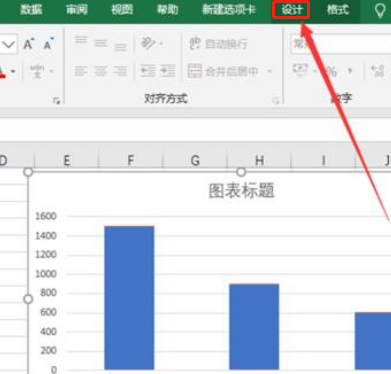Center text horizontally
Viewport: 391px width, 374px height.
[101, 71]
